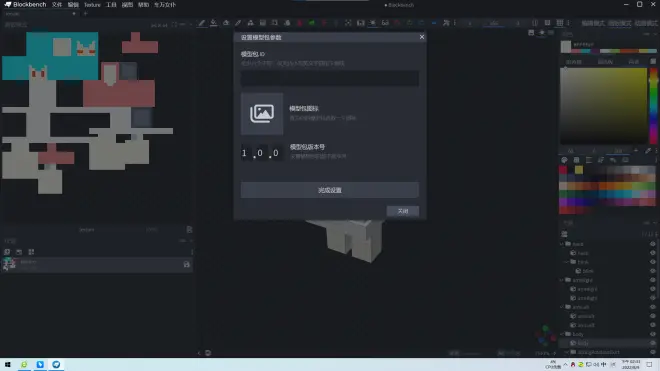
Task: Collapse the bottom outliner folder
Action: pos(567,352)
